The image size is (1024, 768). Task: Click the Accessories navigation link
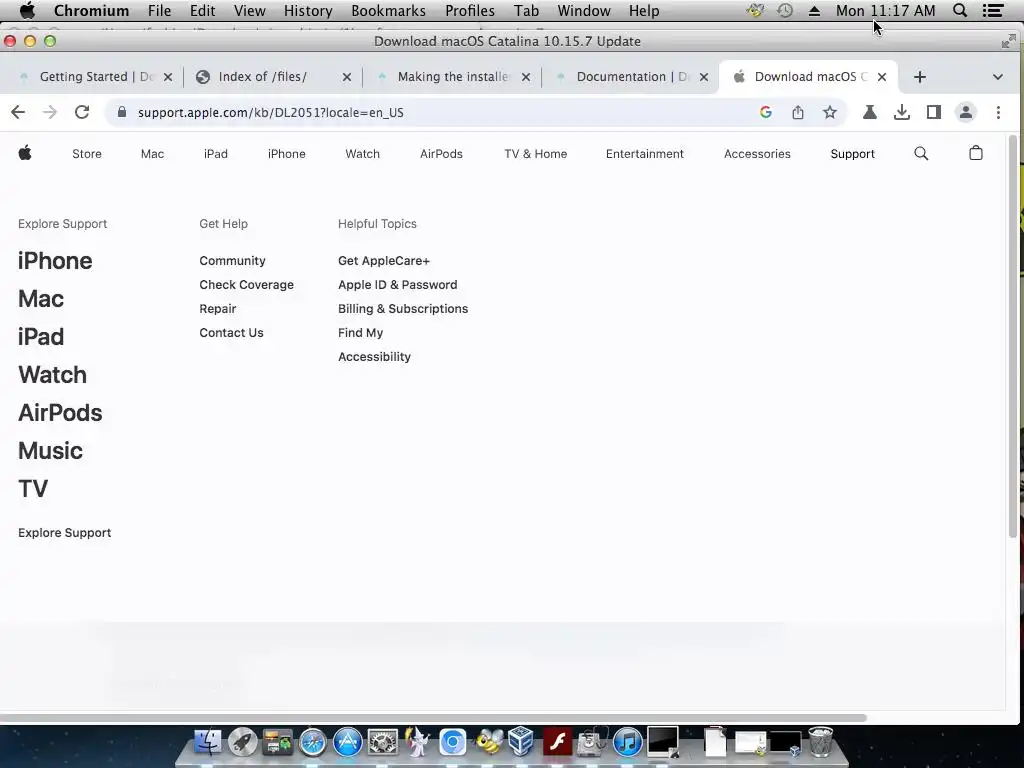coord(757,154)
